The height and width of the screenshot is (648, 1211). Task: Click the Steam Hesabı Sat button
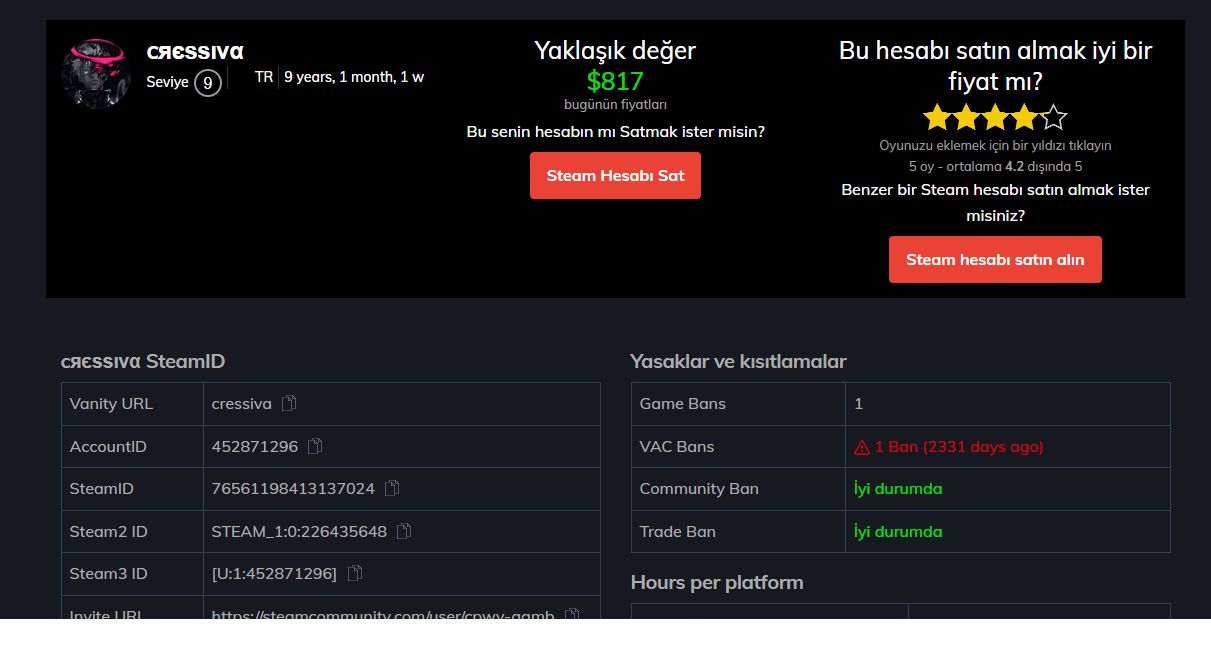click(x=615, y=175)
